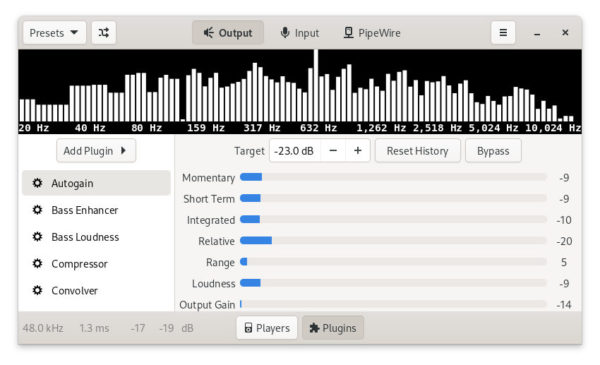Click the gear icon next to Autogain

pos(38,183)
